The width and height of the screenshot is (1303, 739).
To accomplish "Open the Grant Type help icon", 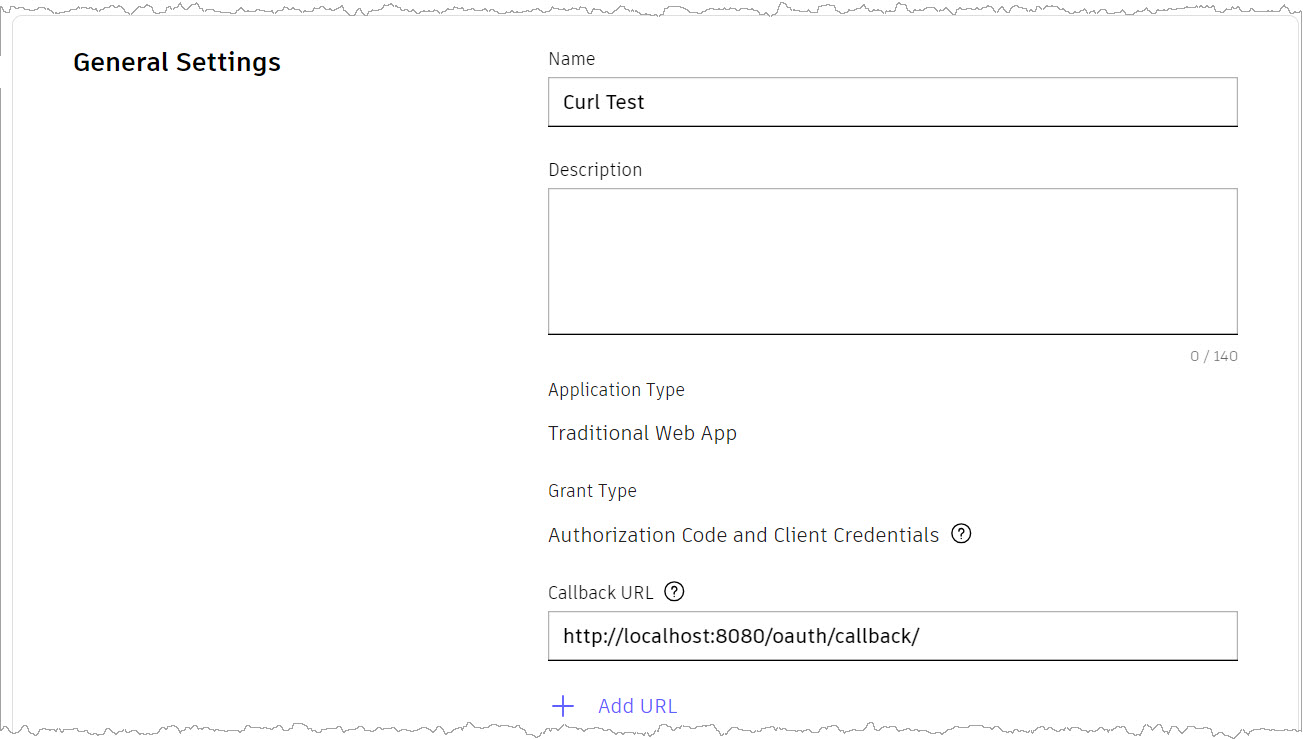I will pyautogui.click(x=961, y=534).
